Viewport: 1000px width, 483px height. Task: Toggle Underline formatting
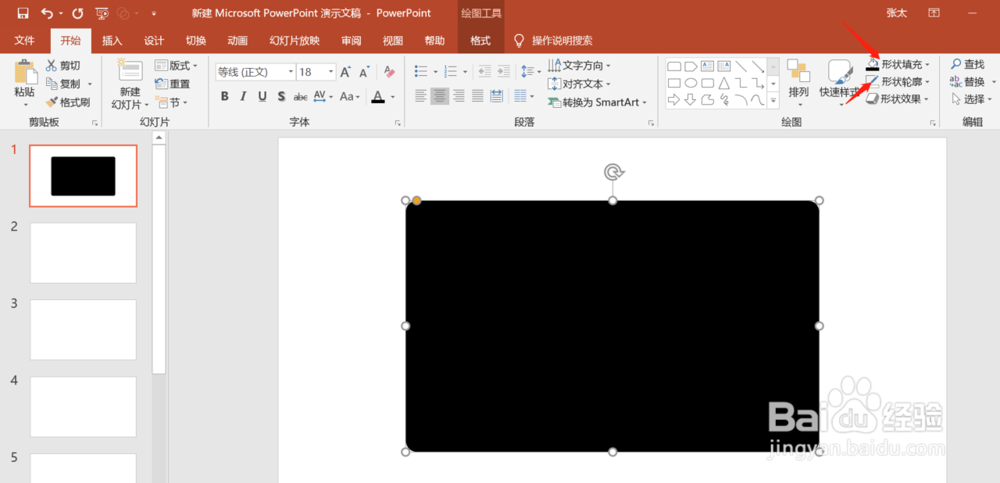point(262,96)
